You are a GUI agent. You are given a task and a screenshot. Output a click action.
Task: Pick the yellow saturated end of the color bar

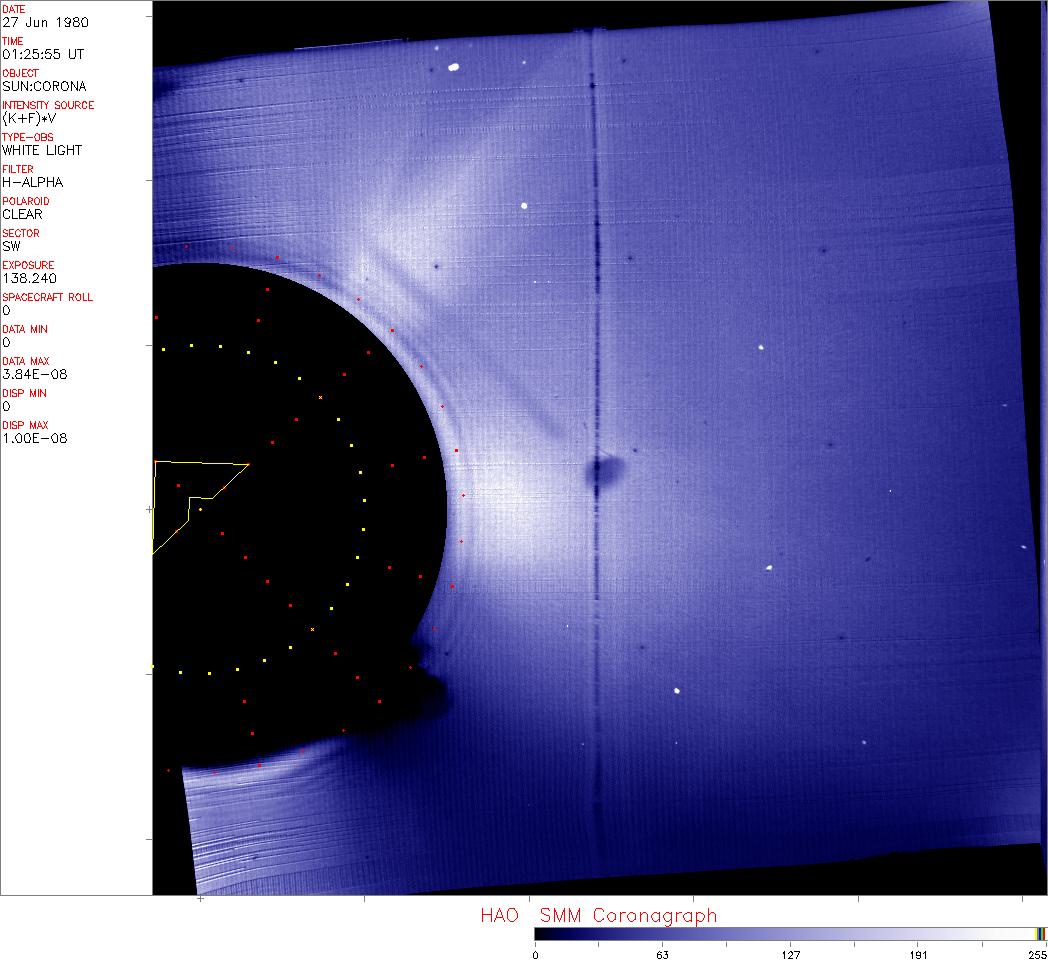[x=1039, y=934]
